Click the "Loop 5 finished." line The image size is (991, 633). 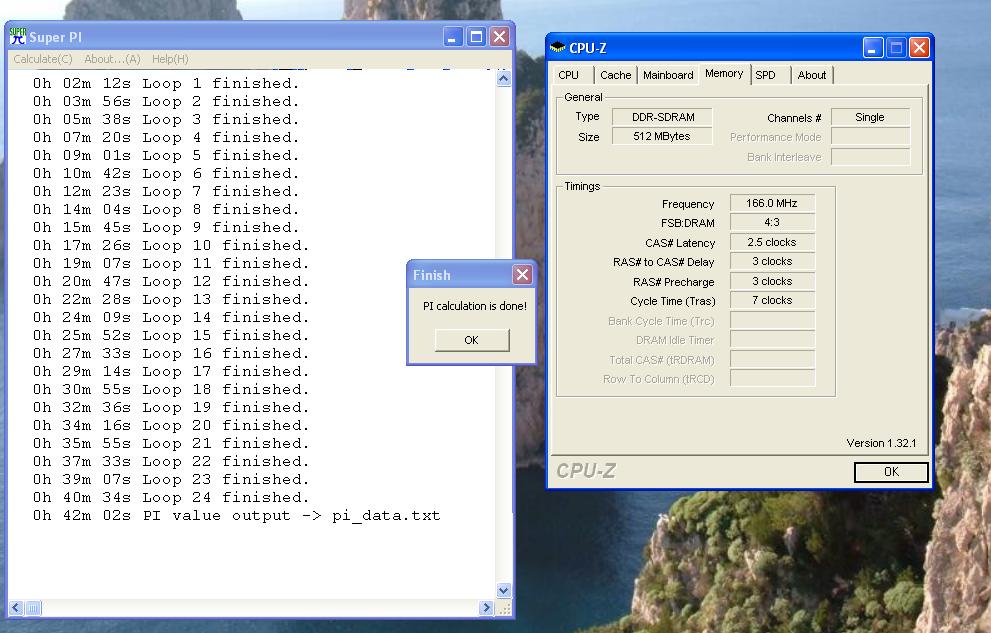tap(166, 155)
